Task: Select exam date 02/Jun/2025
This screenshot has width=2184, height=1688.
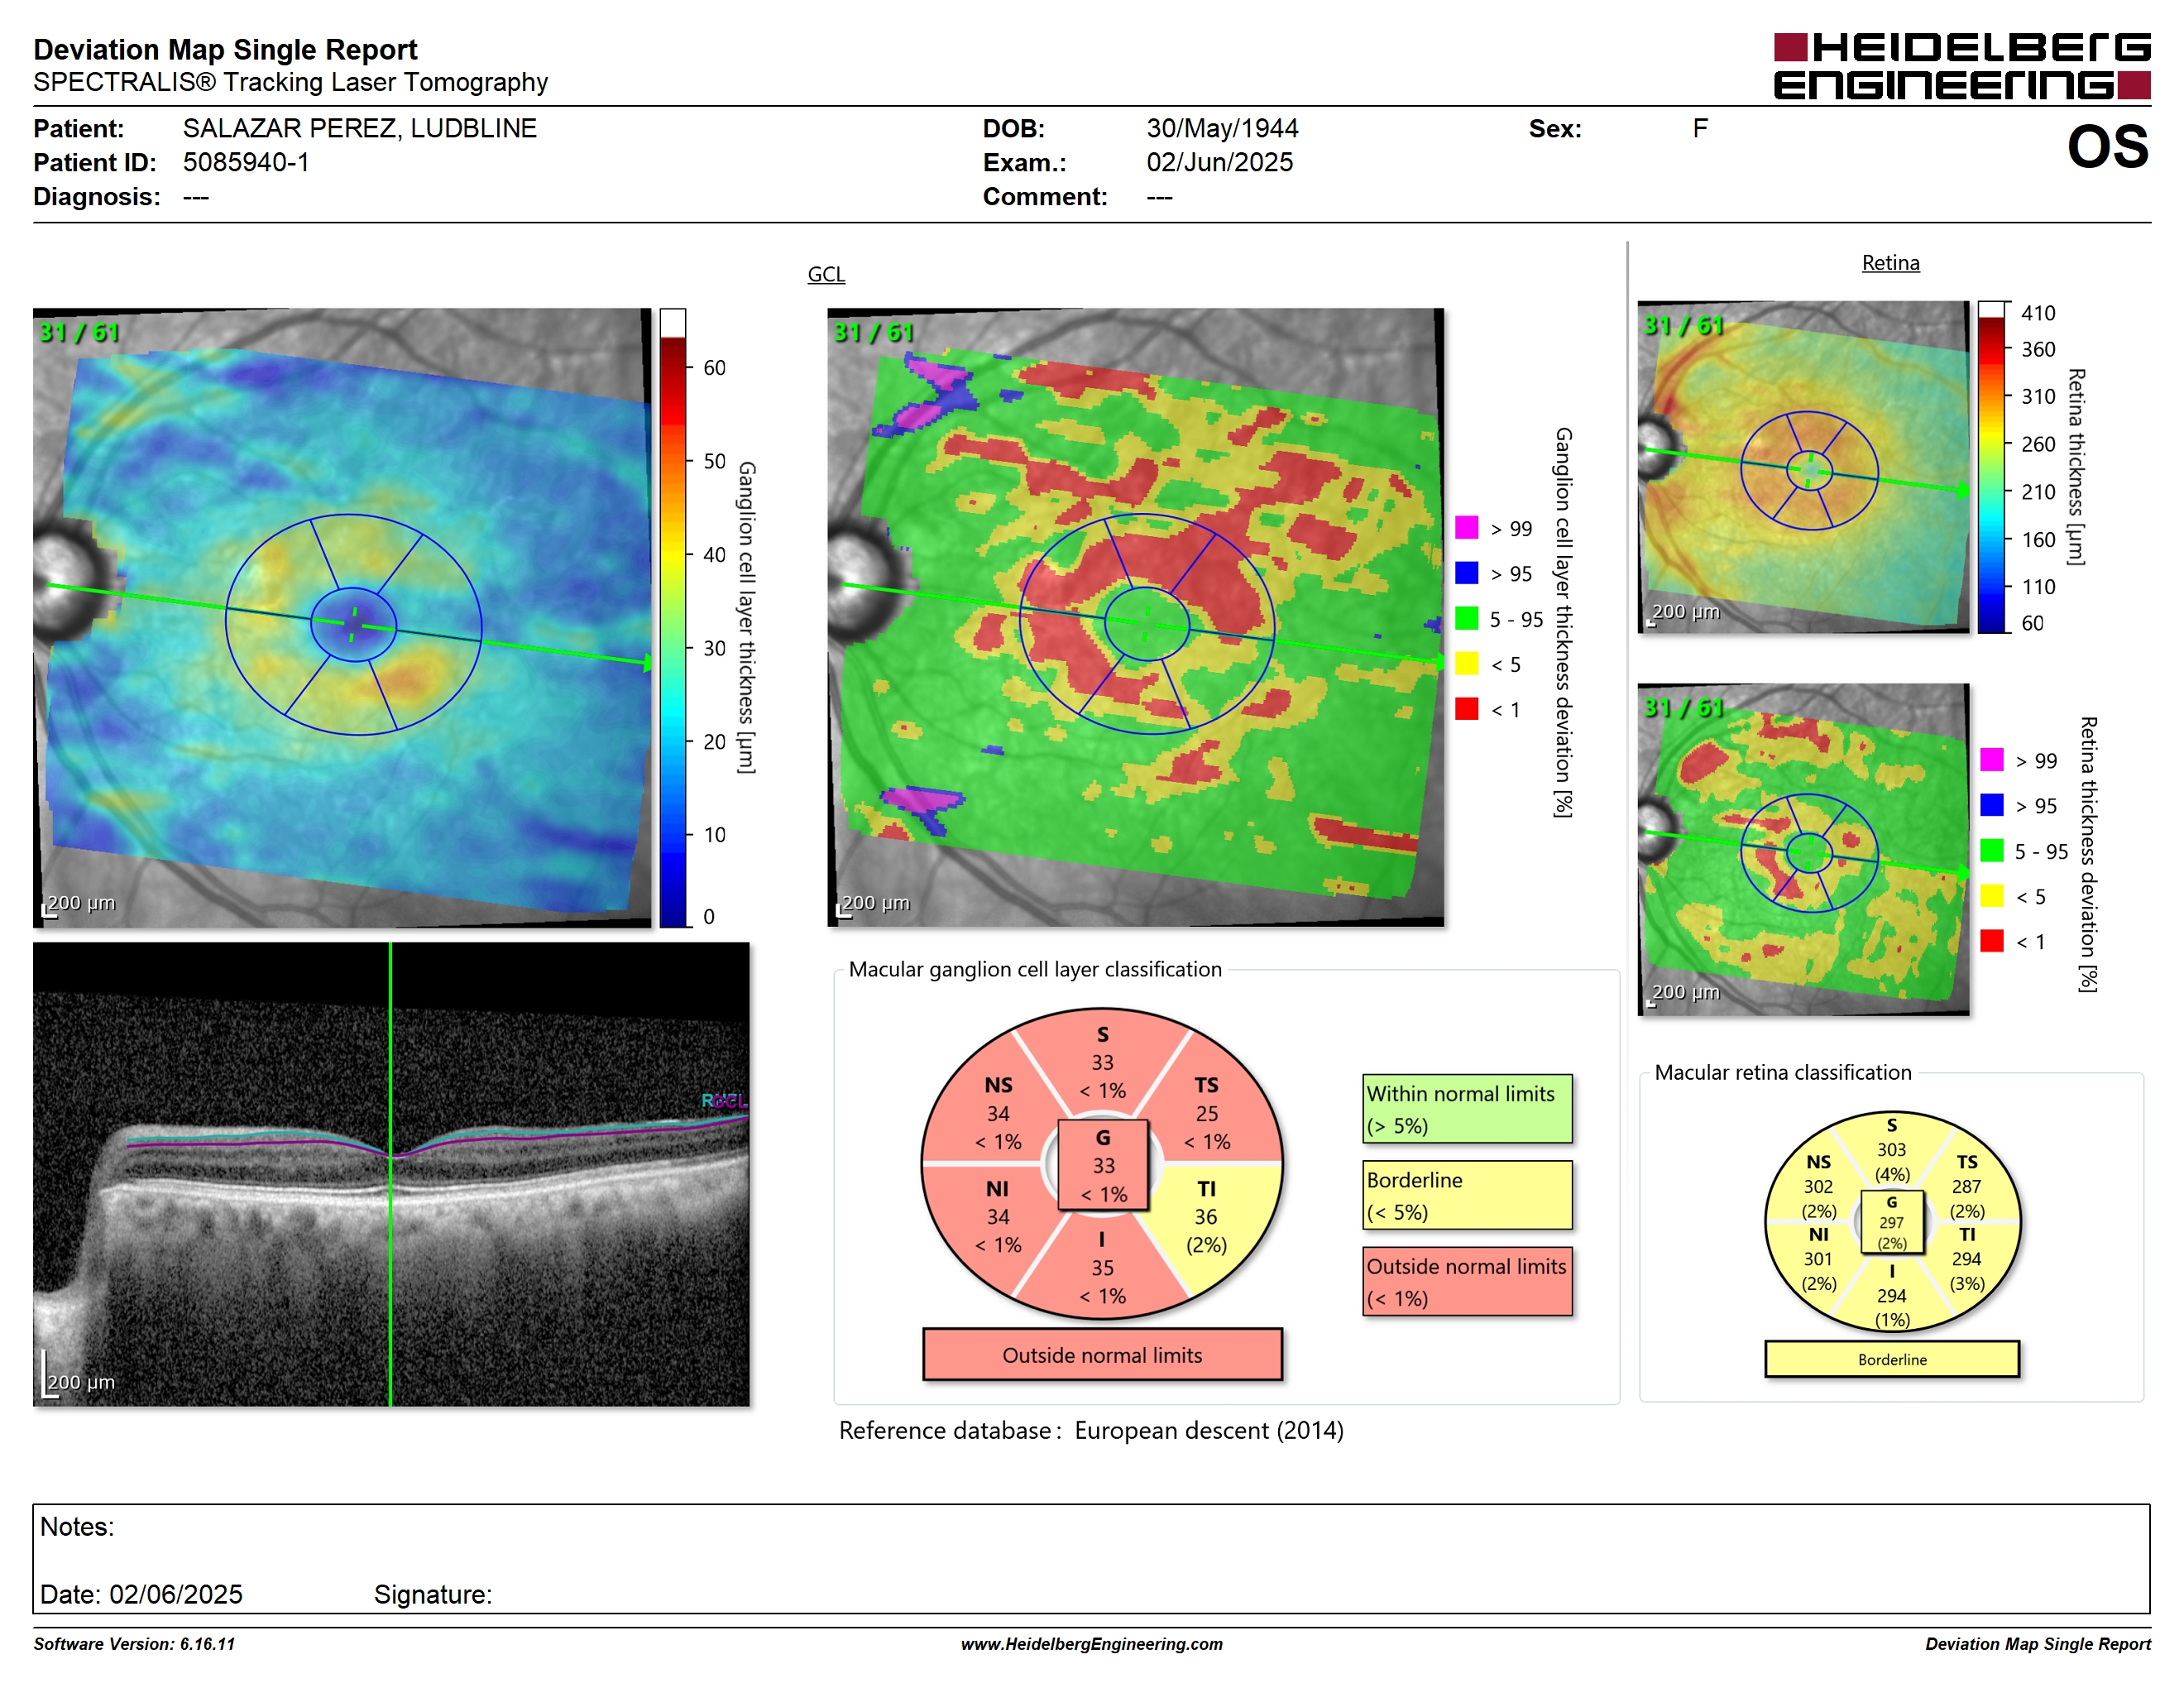Action: [x=1219, y=162]
